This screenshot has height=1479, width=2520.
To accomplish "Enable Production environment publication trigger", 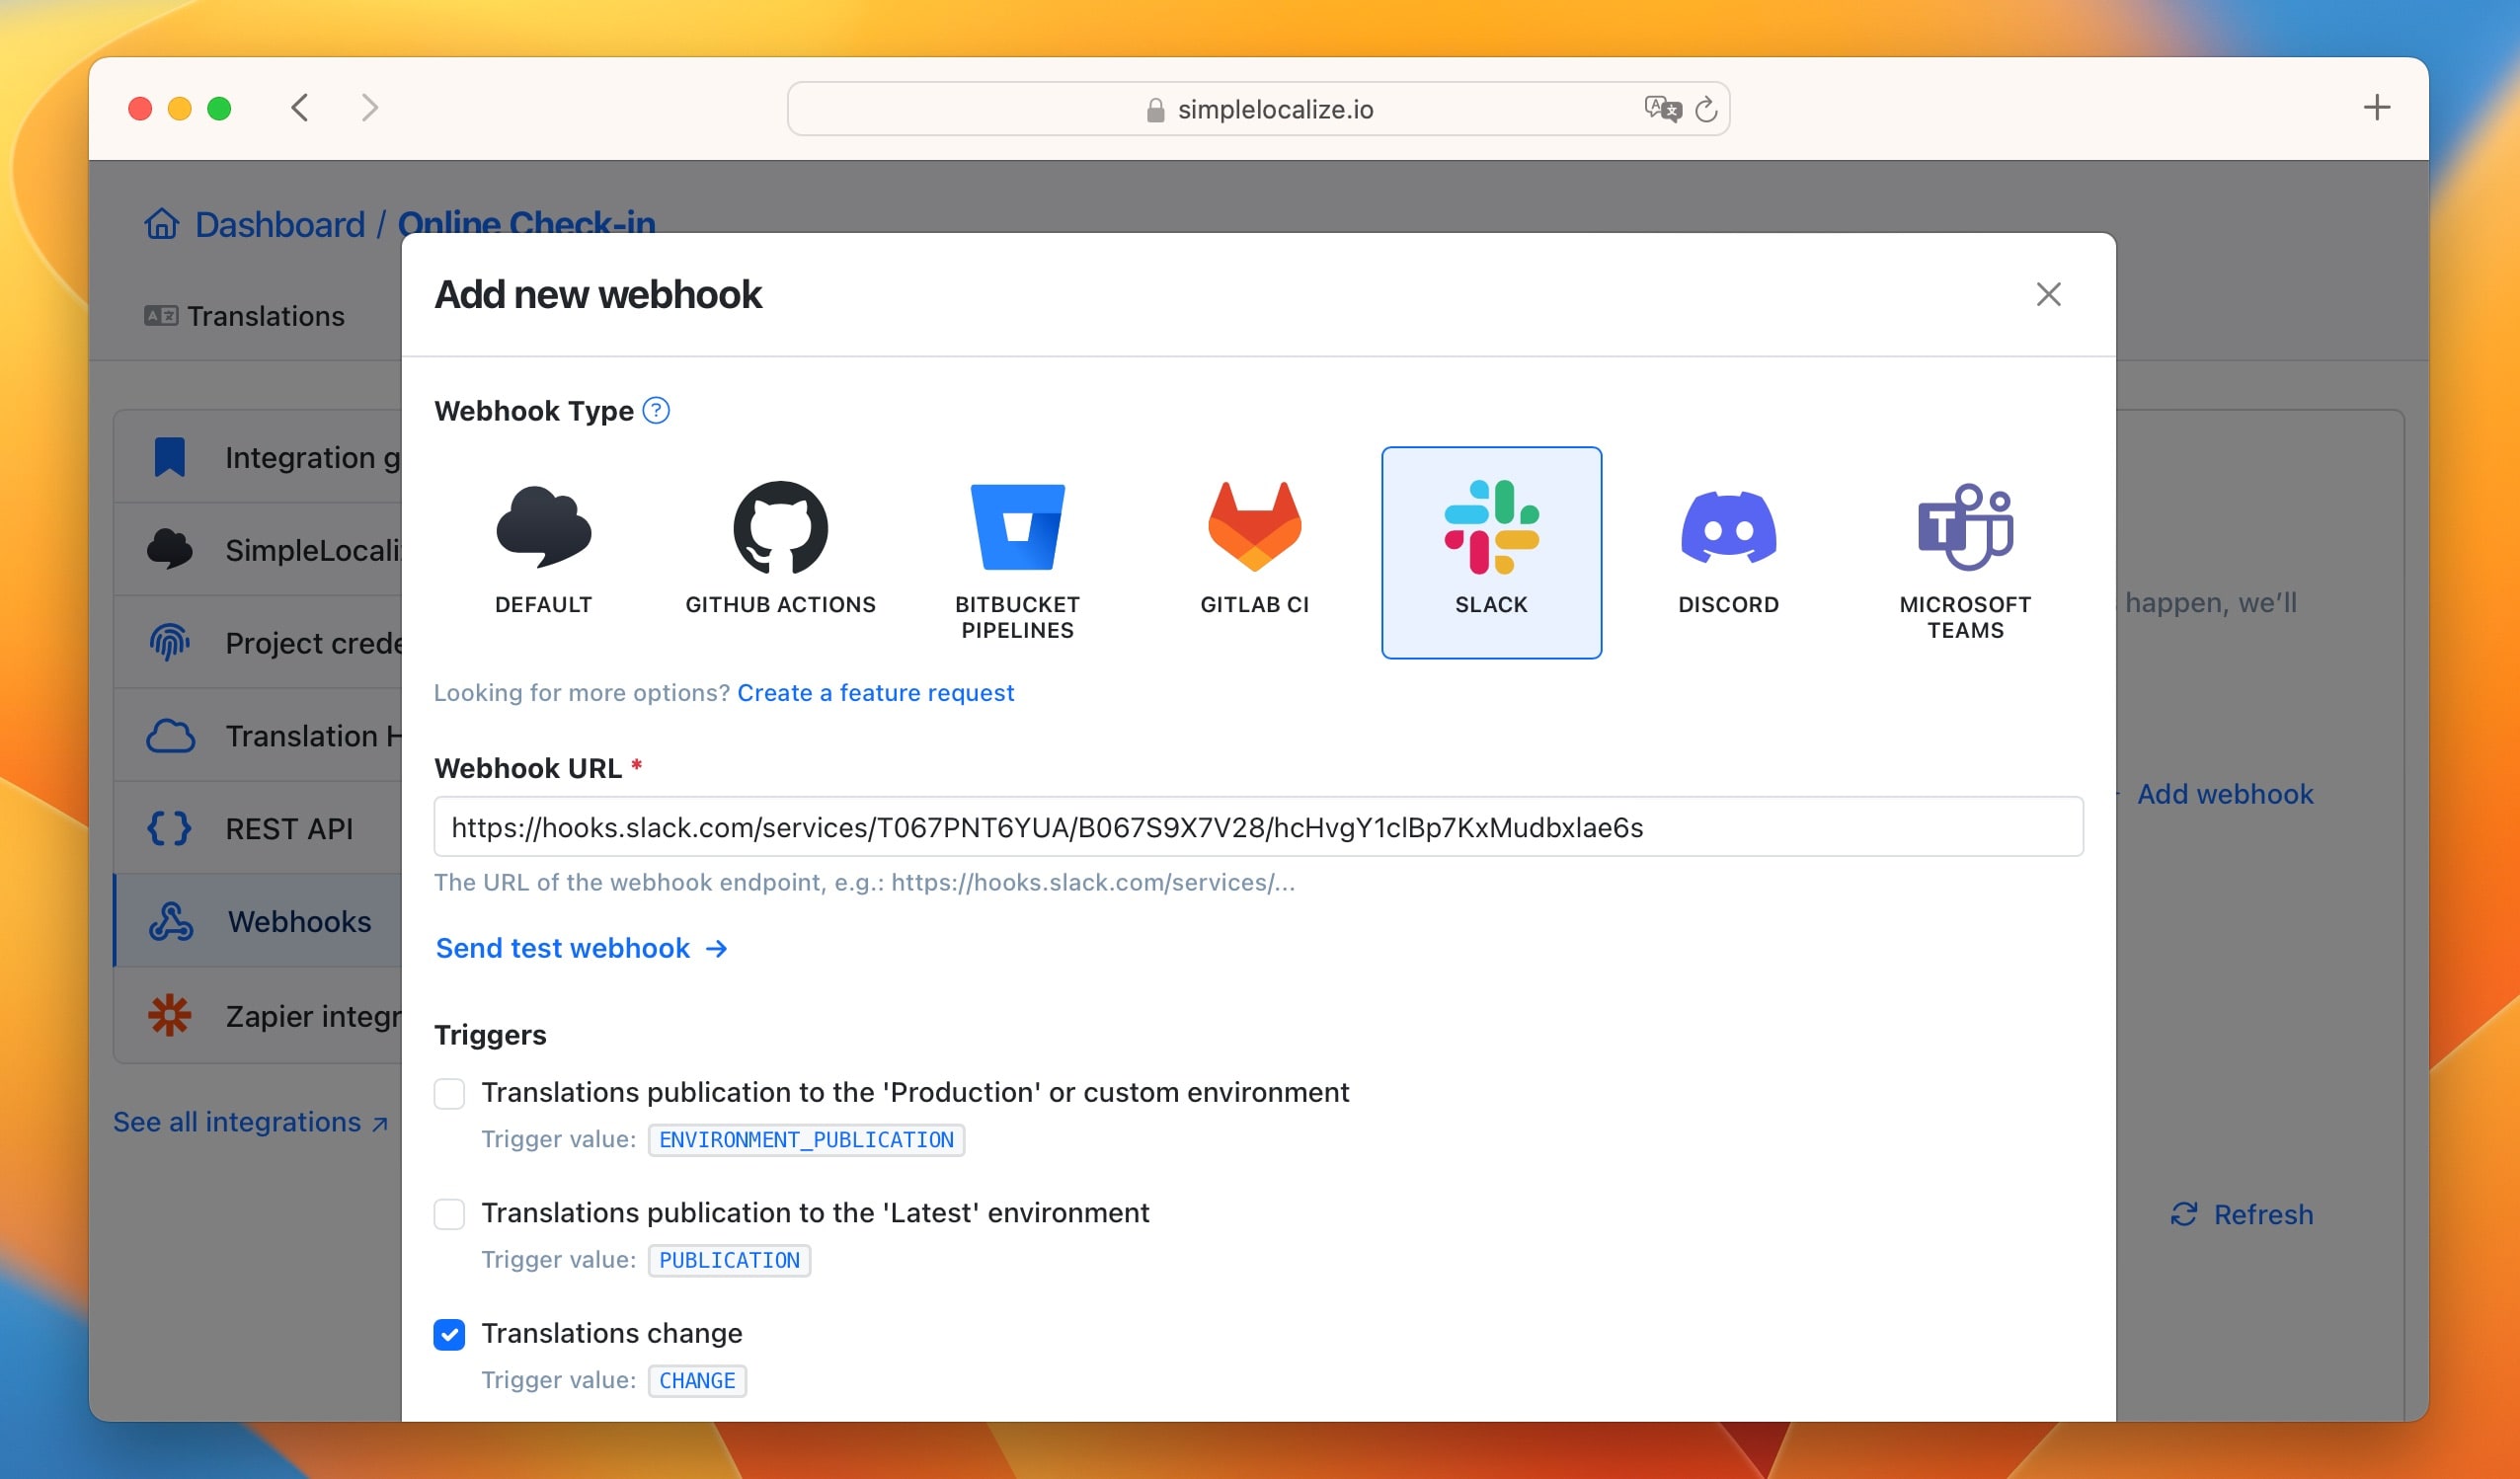I will [449, 1093].
